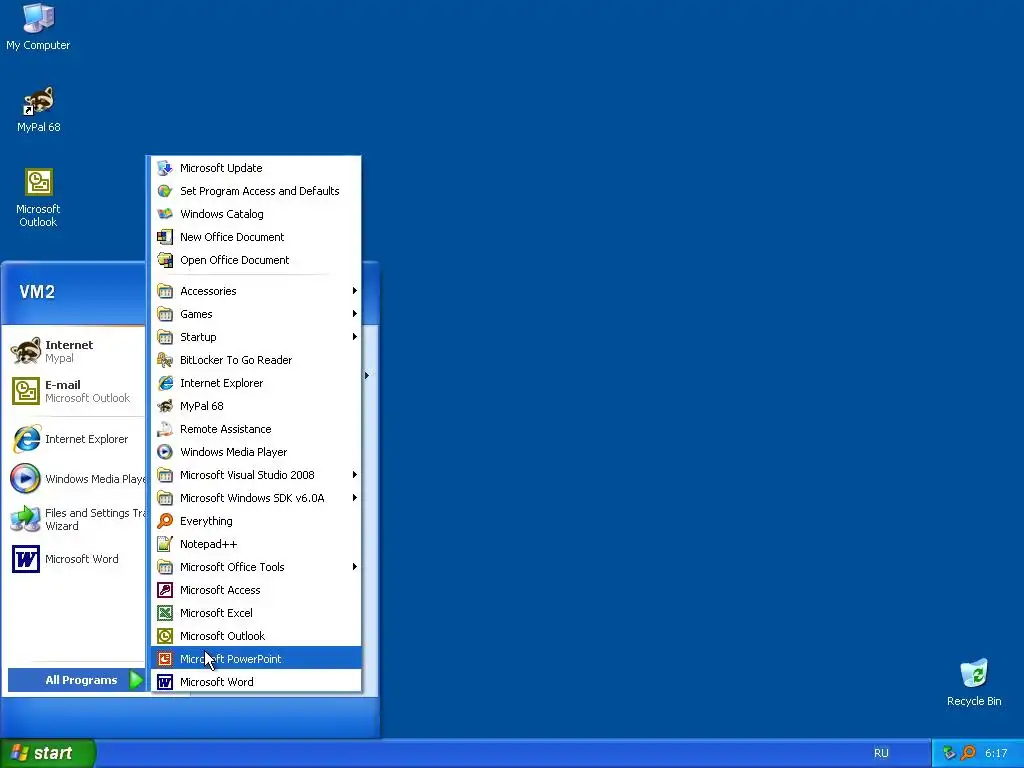Click the All Programs green arrow

(136, 680)
